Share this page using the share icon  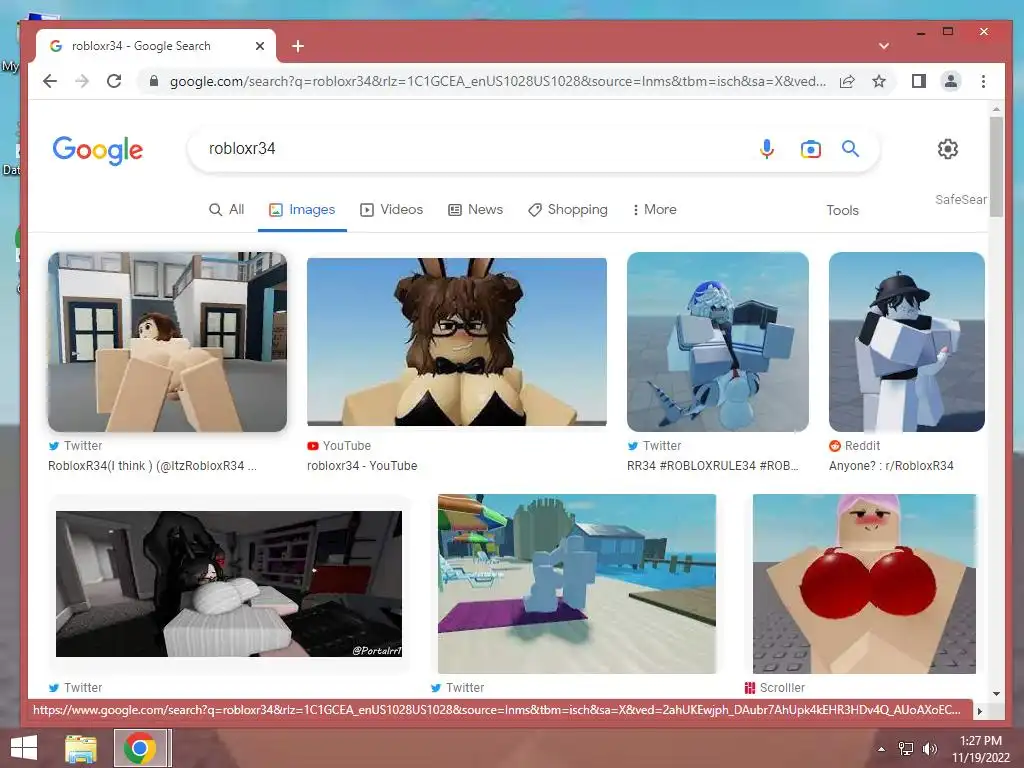(847, 82)
